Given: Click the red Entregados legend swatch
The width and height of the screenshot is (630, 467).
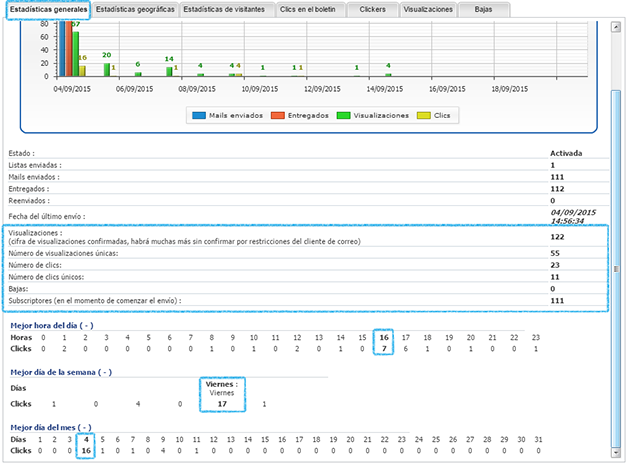Looking at the screenshot, I should (278, 116).
